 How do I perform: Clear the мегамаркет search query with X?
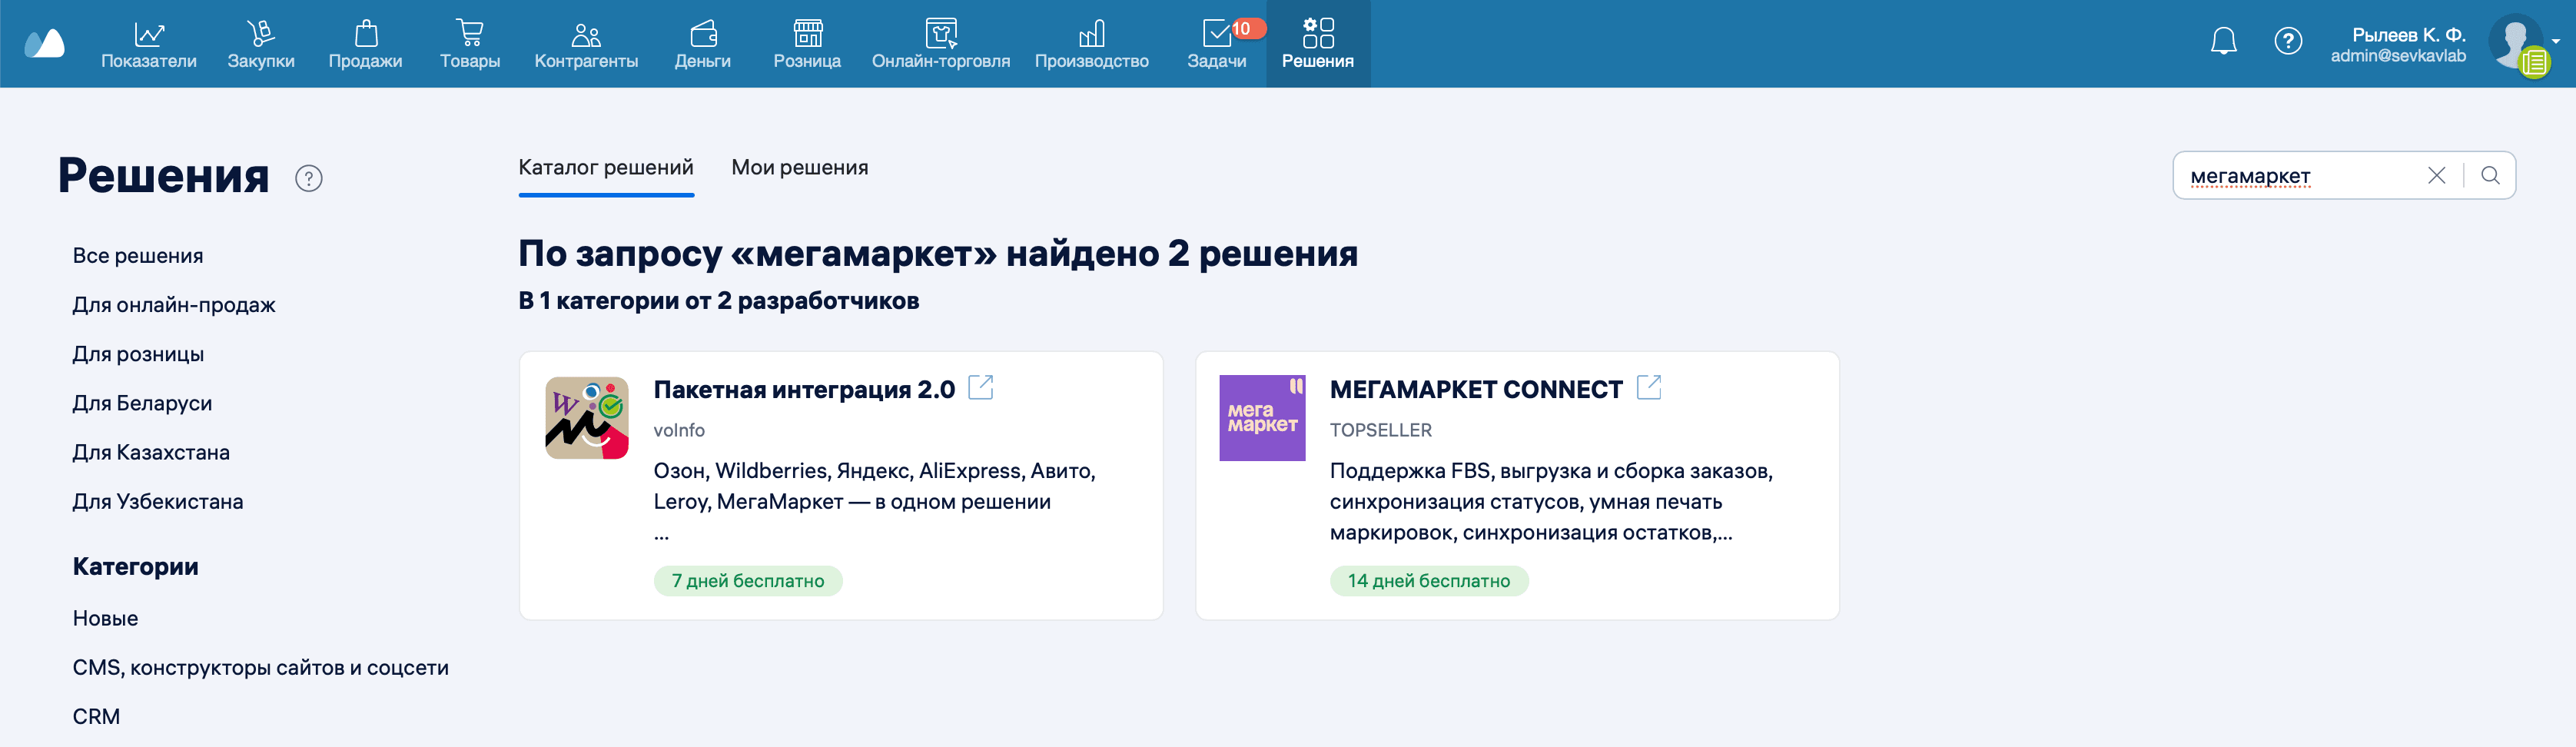click(x=2437, y=175)
